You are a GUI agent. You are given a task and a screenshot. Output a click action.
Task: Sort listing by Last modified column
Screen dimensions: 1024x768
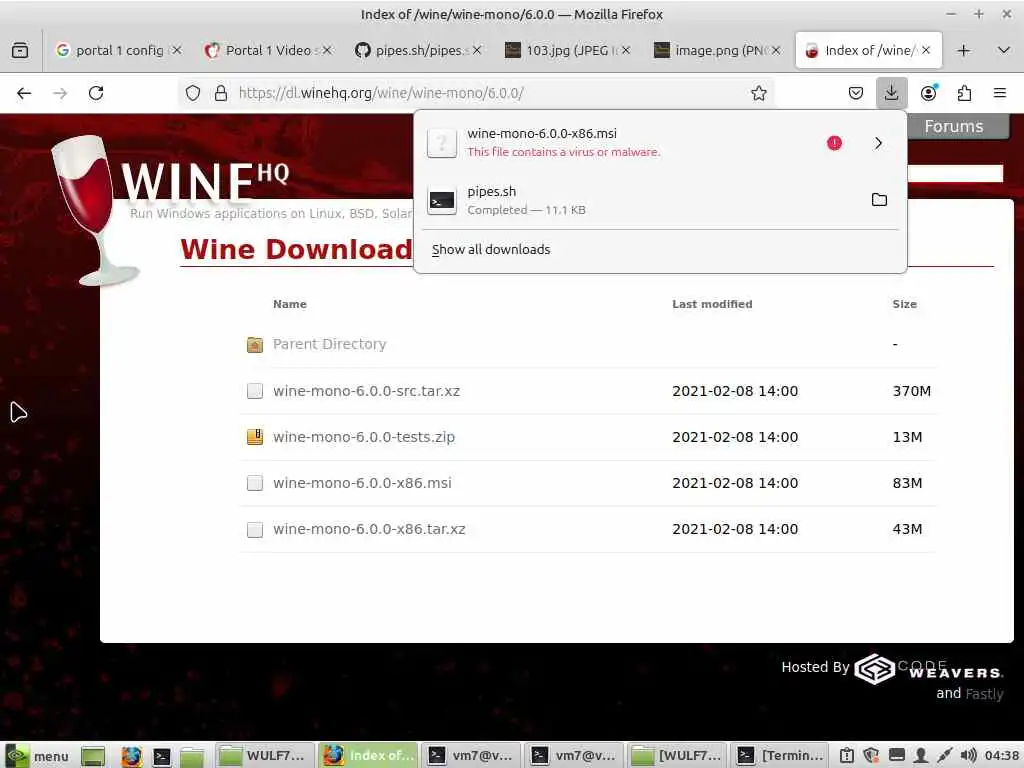[712, 304]
